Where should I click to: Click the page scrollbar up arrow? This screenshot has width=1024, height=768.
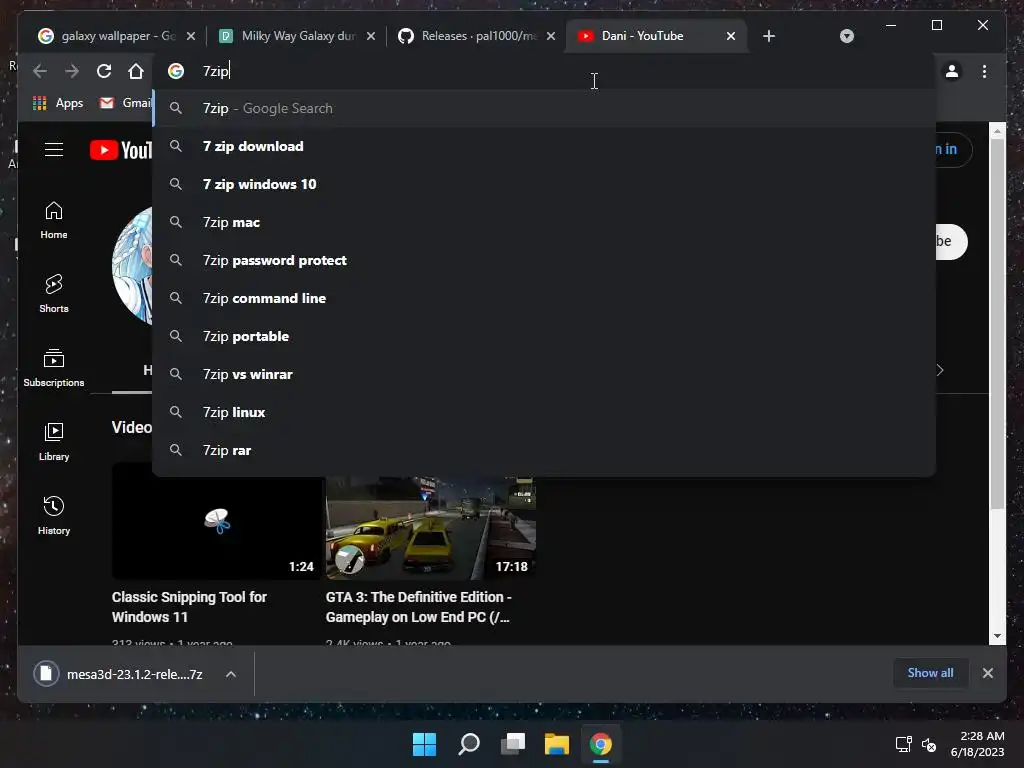(997, 131)
